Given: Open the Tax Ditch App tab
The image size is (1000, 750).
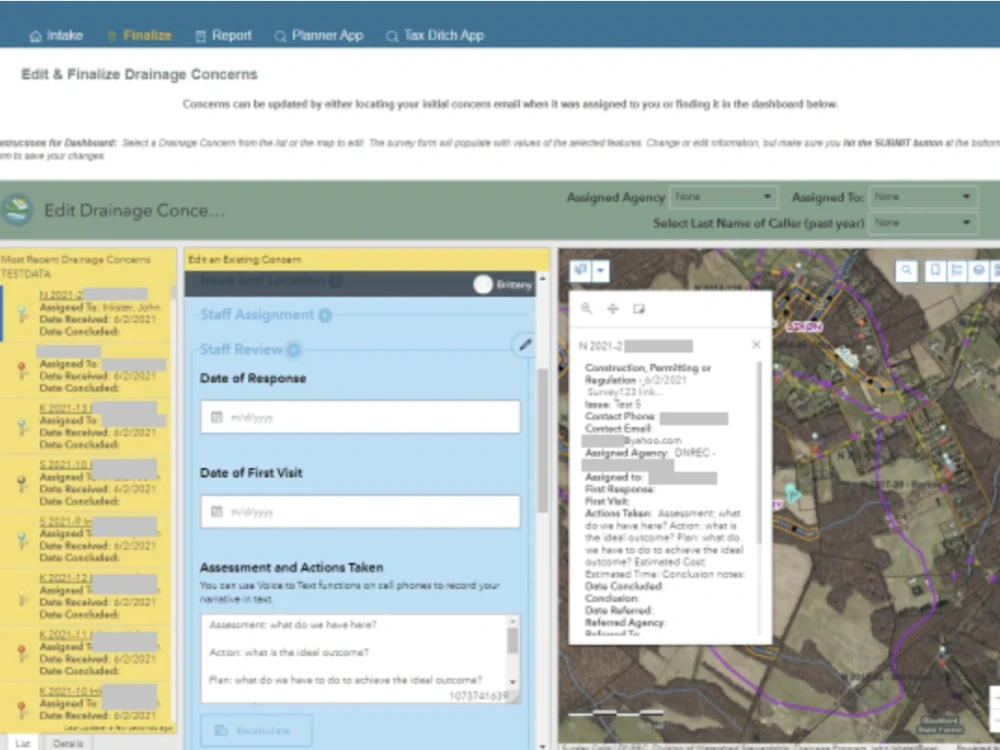Looking at the screenshot, I should [x=435, y=36].
